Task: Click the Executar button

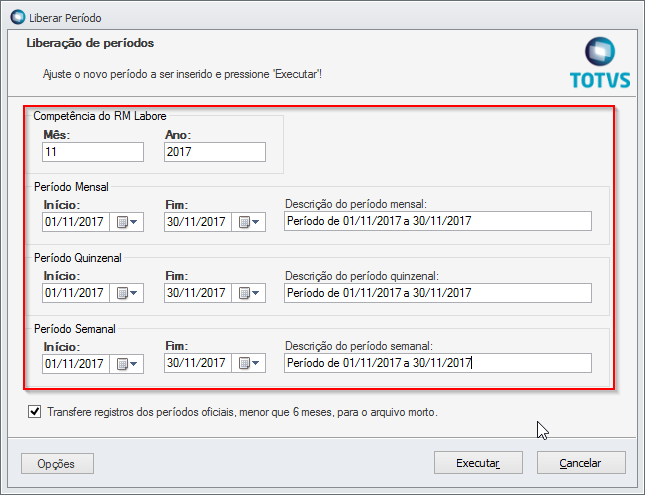Action: tap(478, 463)
